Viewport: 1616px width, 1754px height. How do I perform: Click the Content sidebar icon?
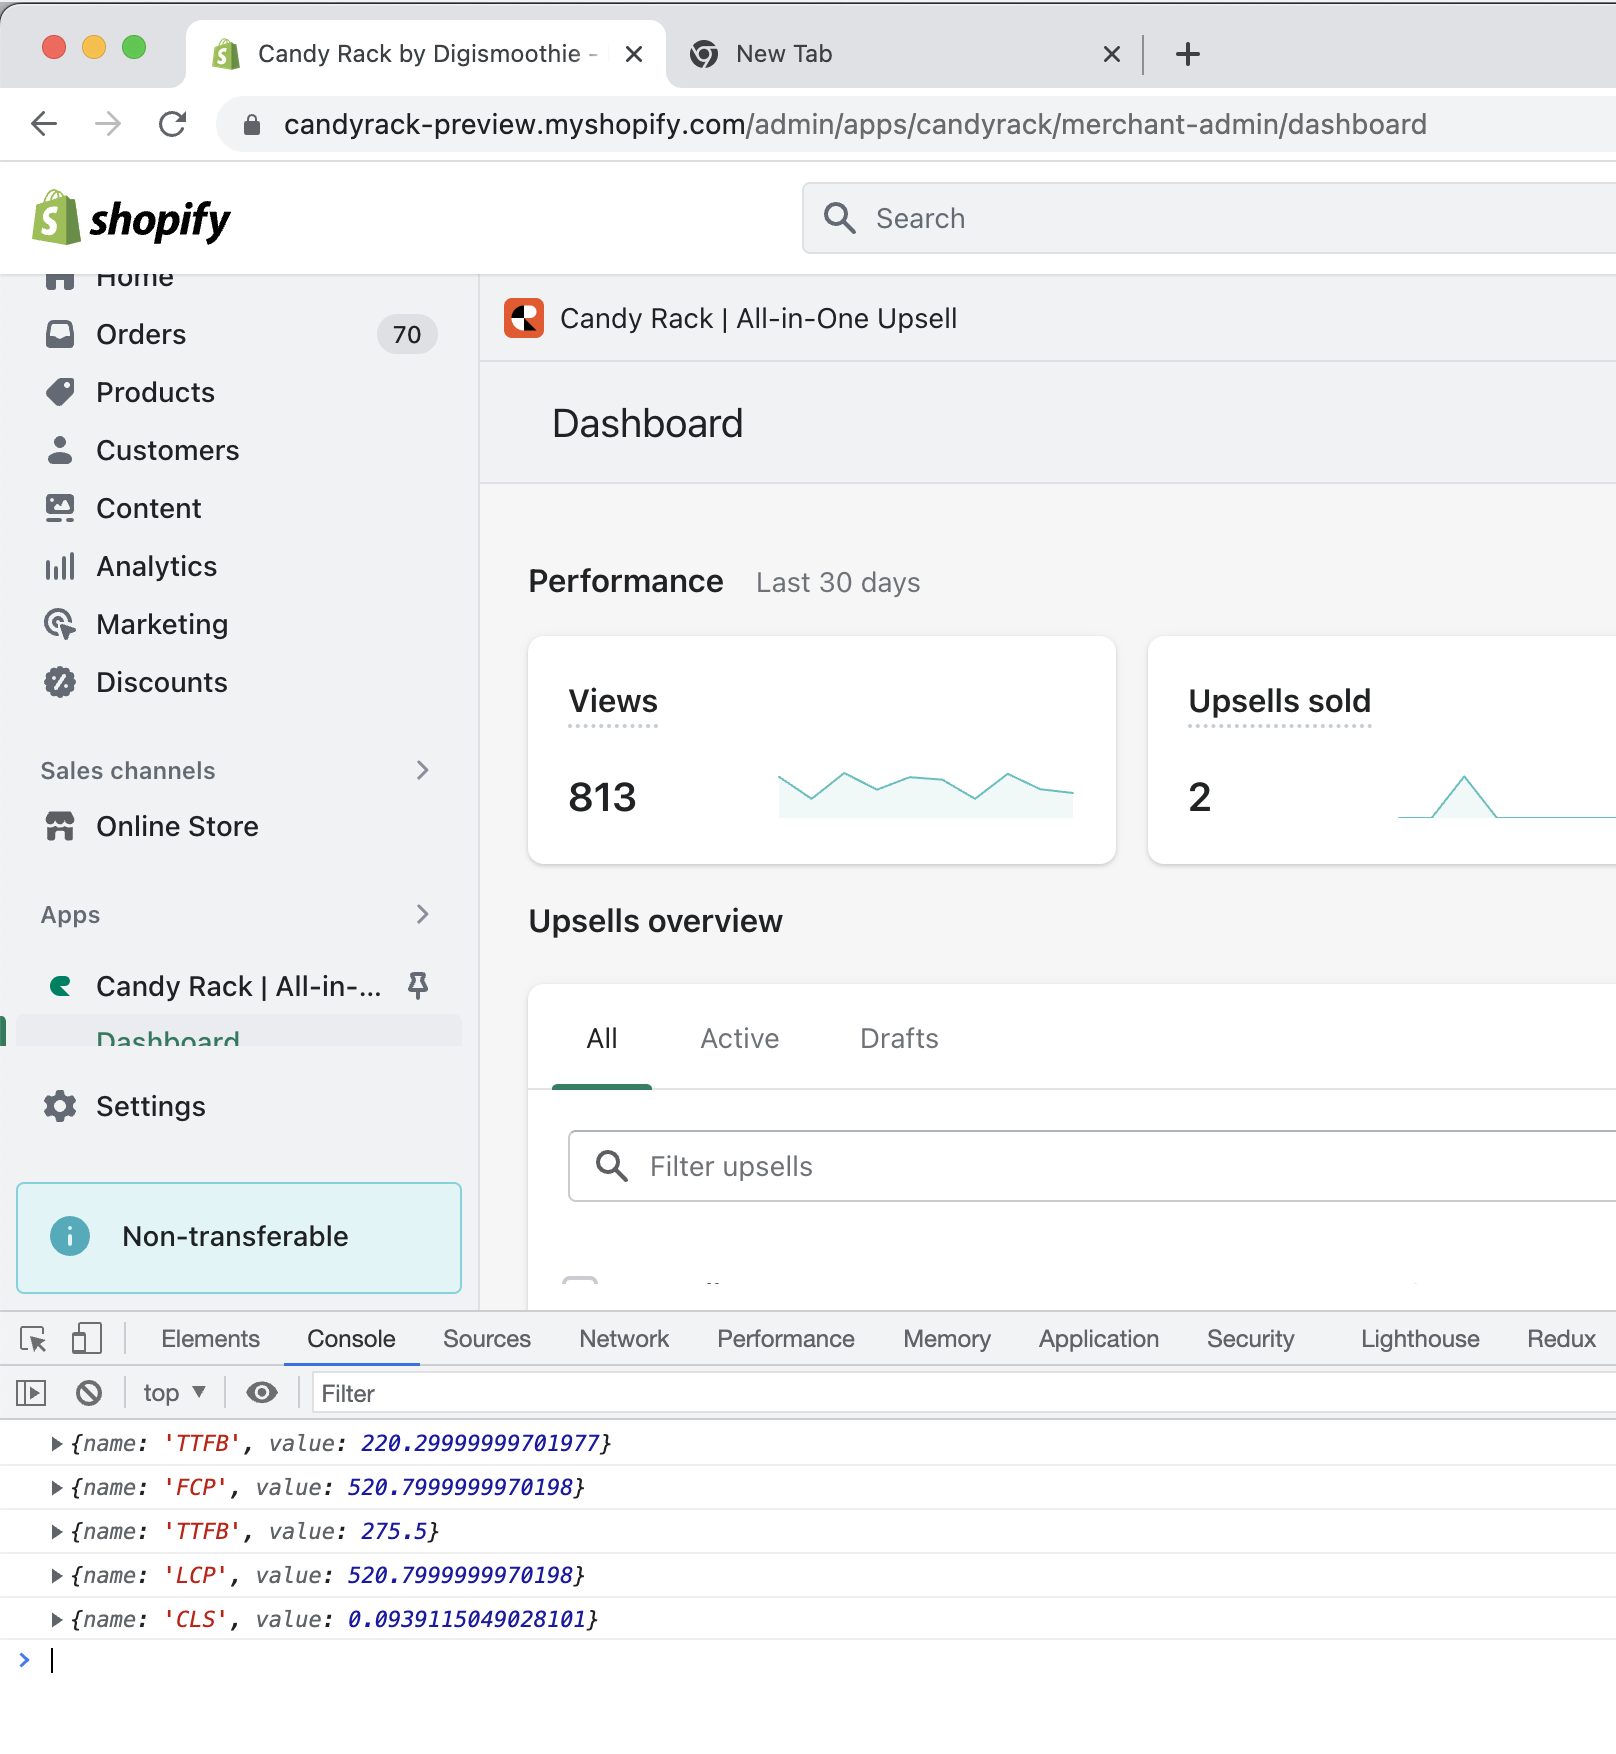point(60,508)
